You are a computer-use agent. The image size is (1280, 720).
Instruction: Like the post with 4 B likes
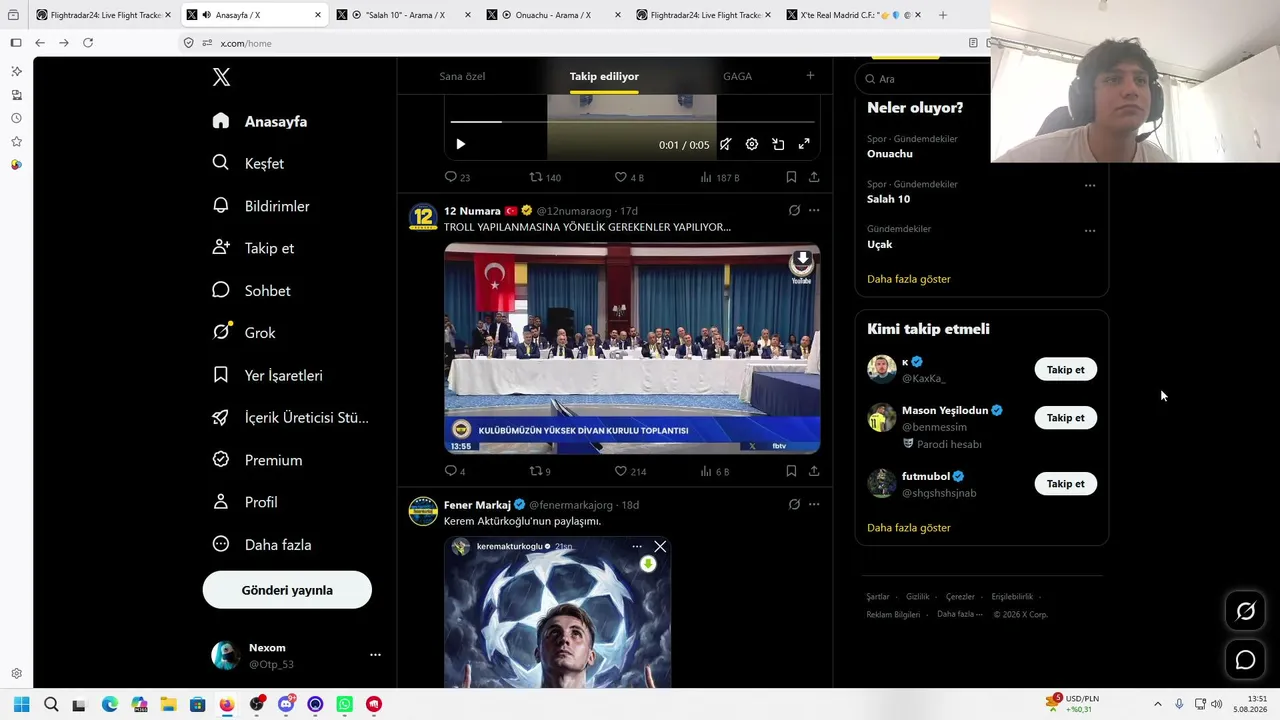click(x=629, y=177)
